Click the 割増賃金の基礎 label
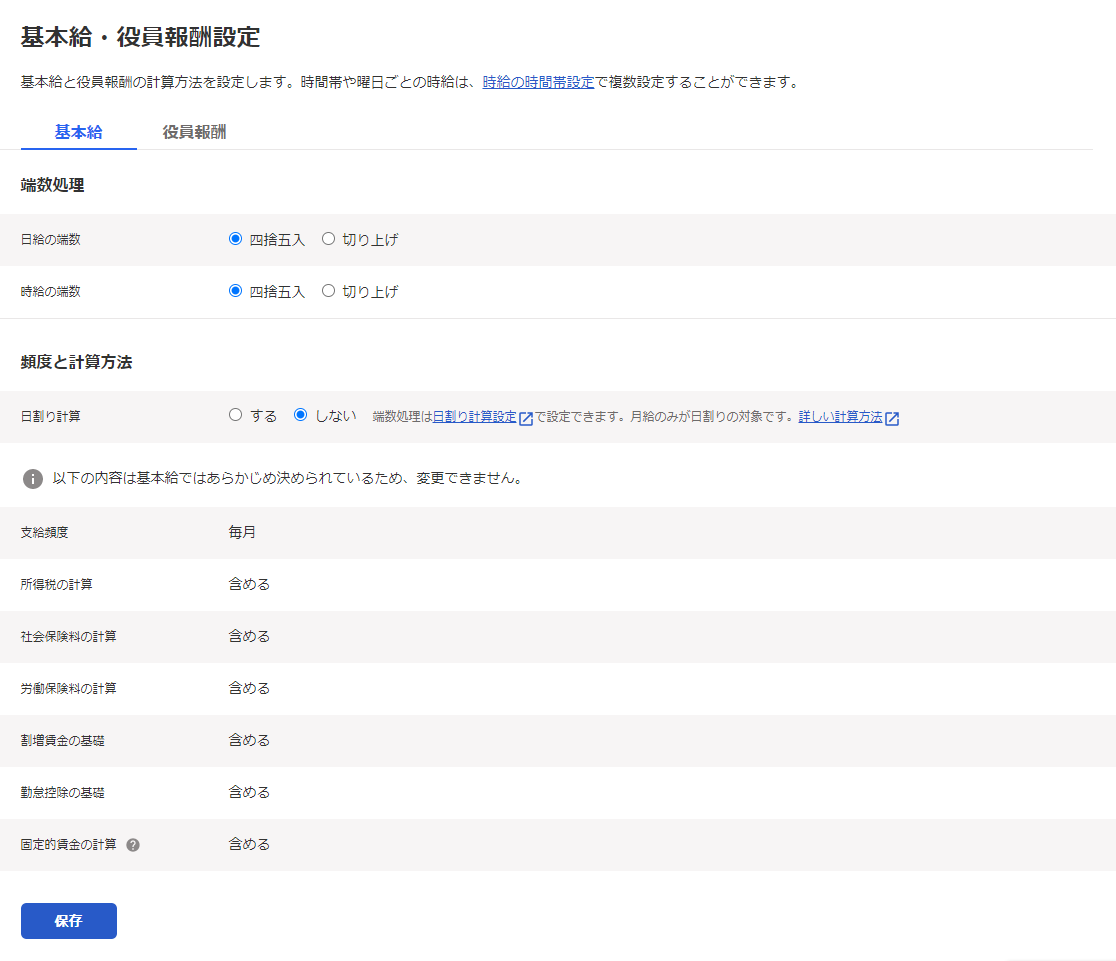1116x961 pixels. pyautogui.click(x=63, y=740)
